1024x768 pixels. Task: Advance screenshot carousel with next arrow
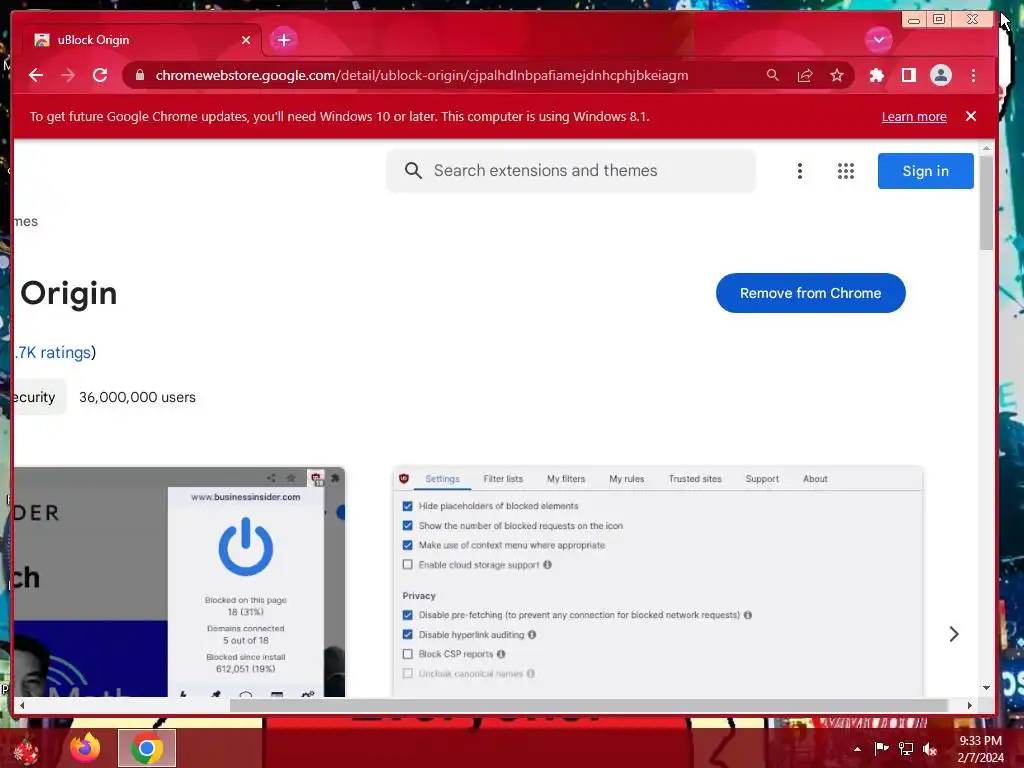(x=953, y=634)
